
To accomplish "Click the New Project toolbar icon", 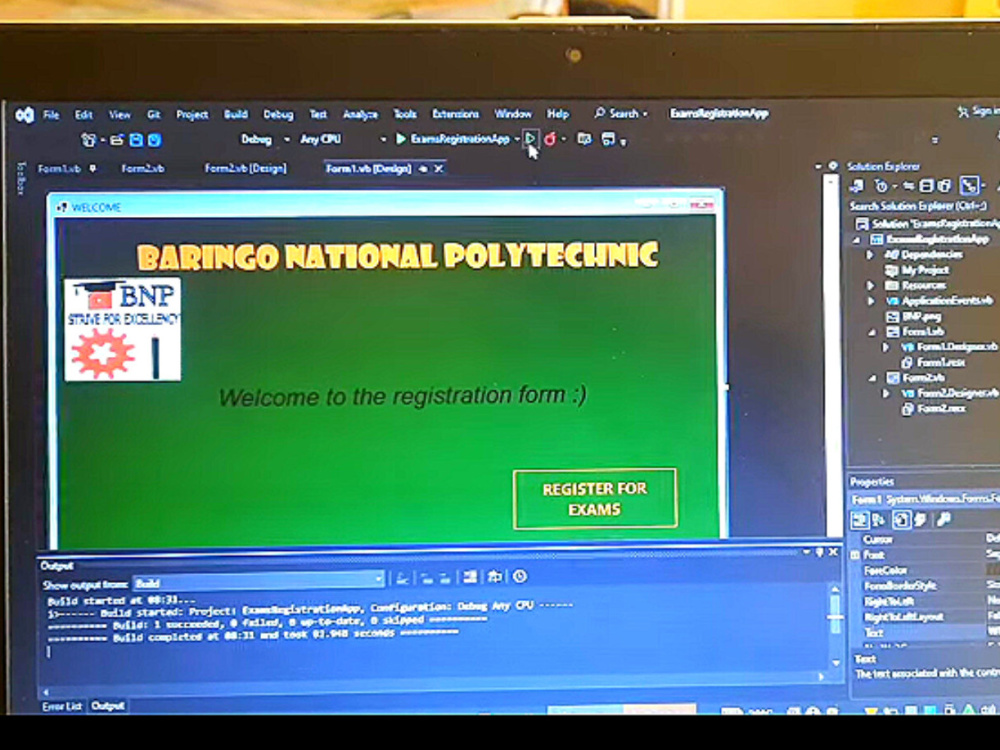I will (89, 140).
